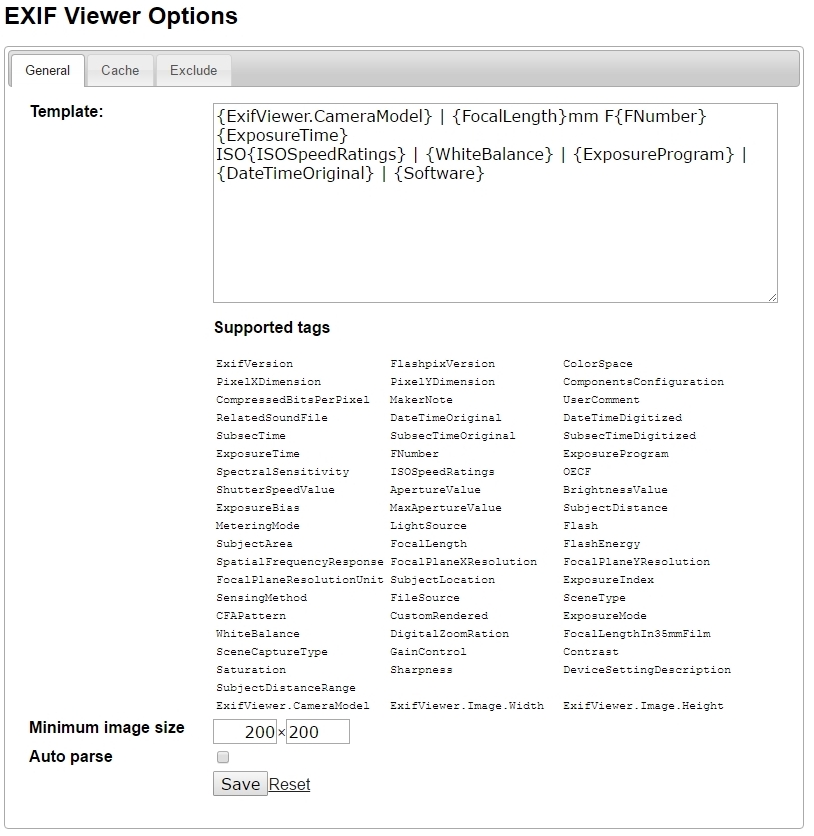Click the ExifViewer.Image.Width tag
The width and height of the screenshot is (814, 836).
click(466, 705)
